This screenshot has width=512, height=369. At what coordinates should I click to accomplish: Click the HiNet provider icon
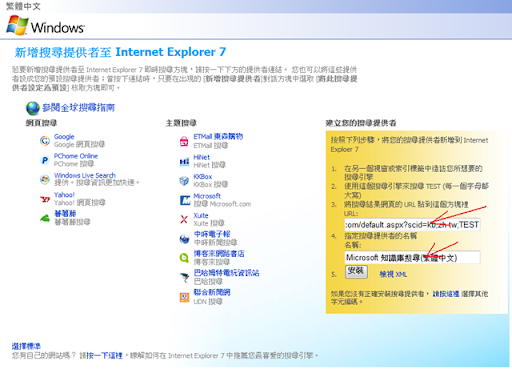pos(184,162)
